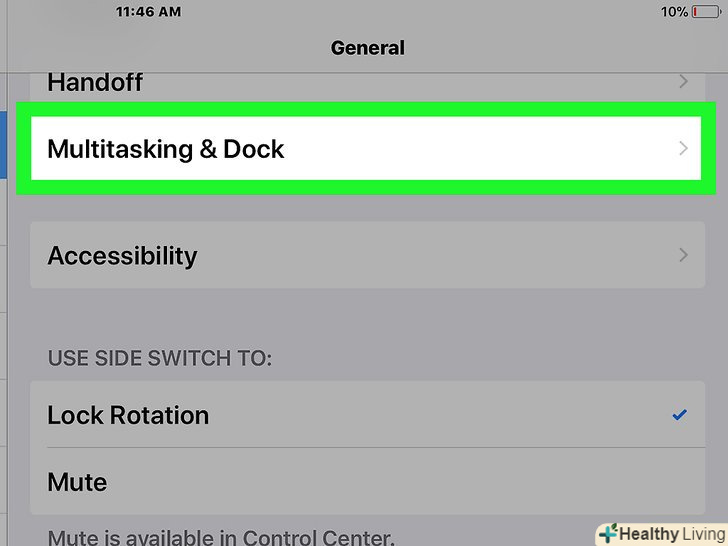The width and height of the screenshot is (728, 546).
Task: Click the Healthy Living watermark text
Action: [x=672, y=534]
